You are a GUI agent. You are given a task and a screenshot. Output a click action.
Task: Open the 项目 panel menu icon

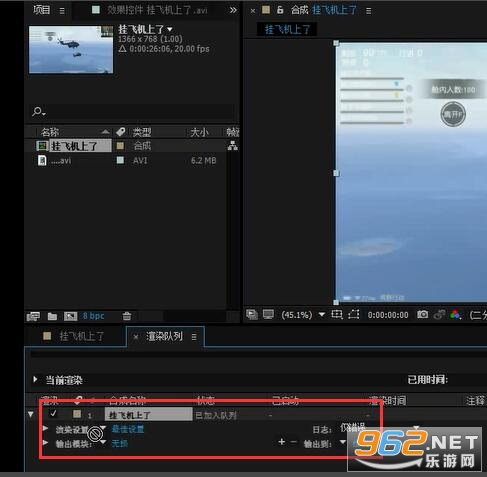coord(62,11)
